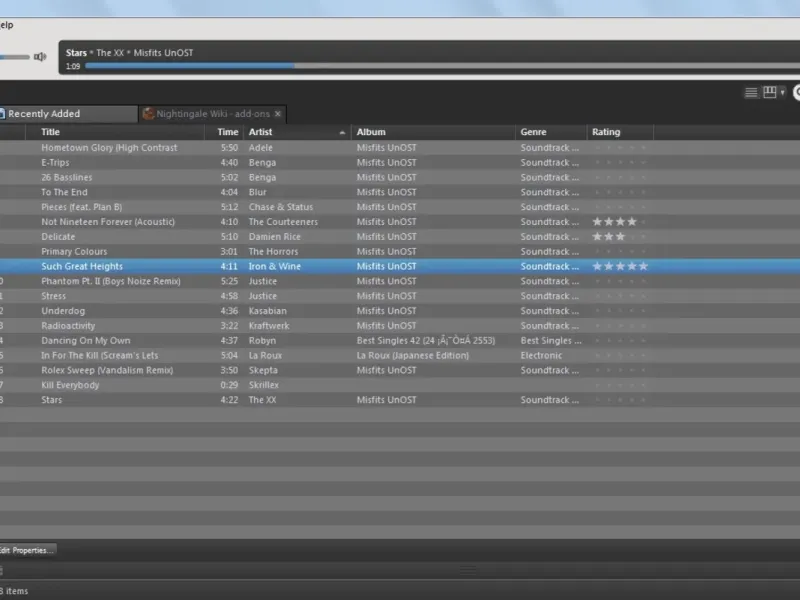Click the Skrillex artist cell
800x600 pixels.
click(264, 385)
